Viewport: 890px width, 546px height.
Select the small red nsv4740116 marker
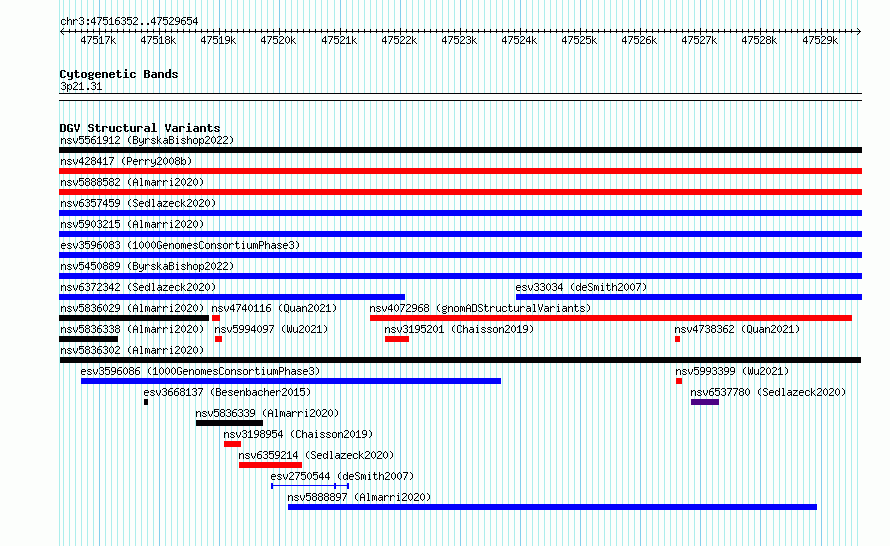216,318
